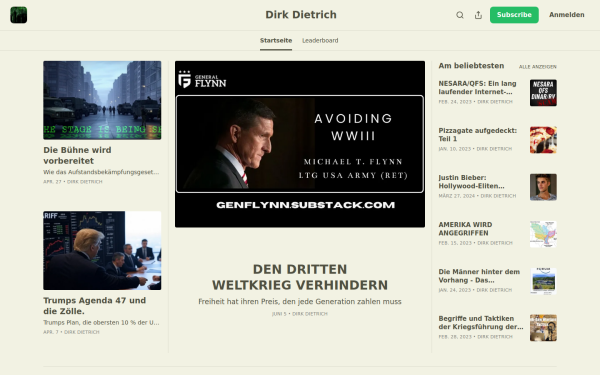This screenshot has width=600, height=375.
Task: Click subtitle Wie das Aufstandsbekämpfungsgeset…
Action: click(x=101, y=172)
